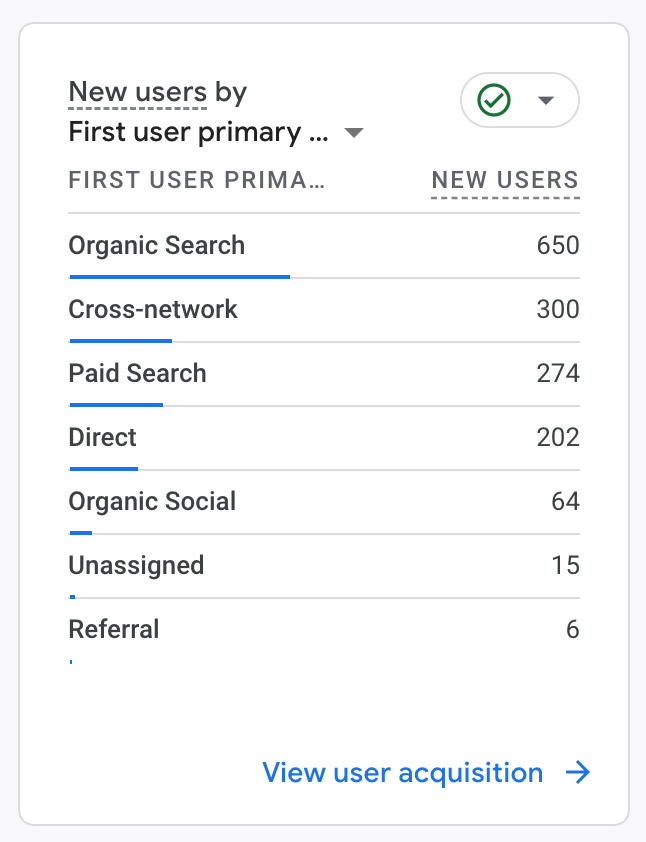Click the small blue bar under Referral
646x842 pixels.
pyautogui.click(x=71, y=661)
